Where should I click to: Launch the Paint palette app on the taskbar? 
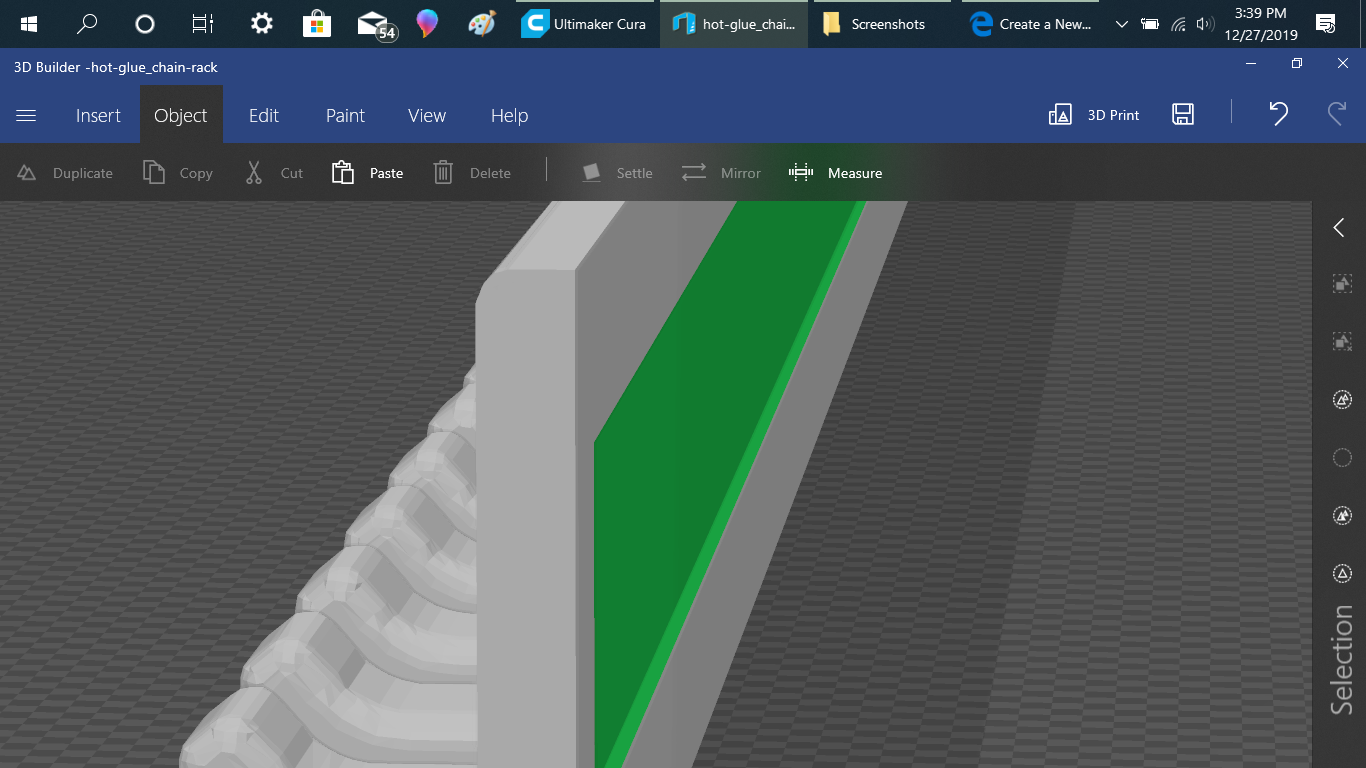[482, 24]
